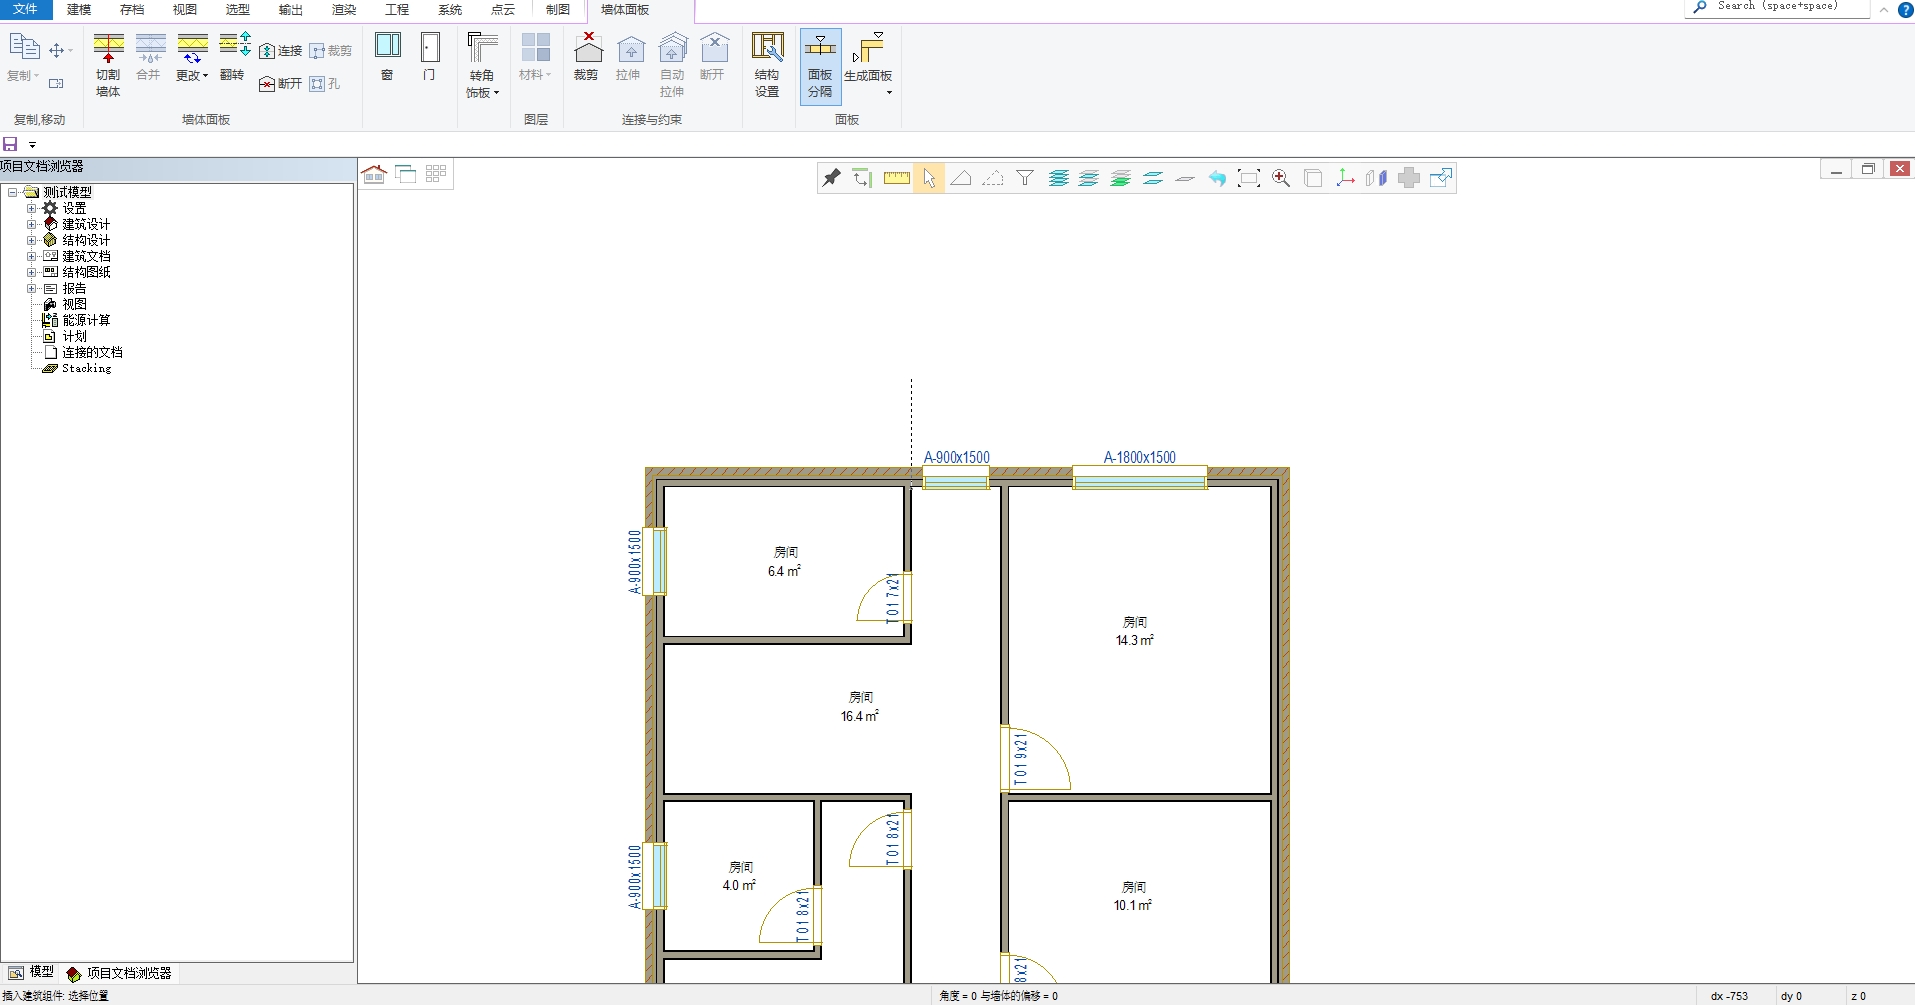Click the 断开 button in 墙体面板 group
This screenshot has height=1005, width=1915.
(281, 84)
